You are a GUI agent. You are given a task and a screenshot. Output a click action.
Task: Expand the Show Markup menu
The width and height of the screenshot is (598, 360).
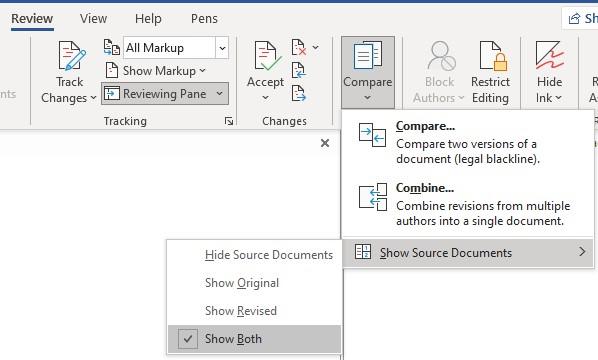[164, 71]
